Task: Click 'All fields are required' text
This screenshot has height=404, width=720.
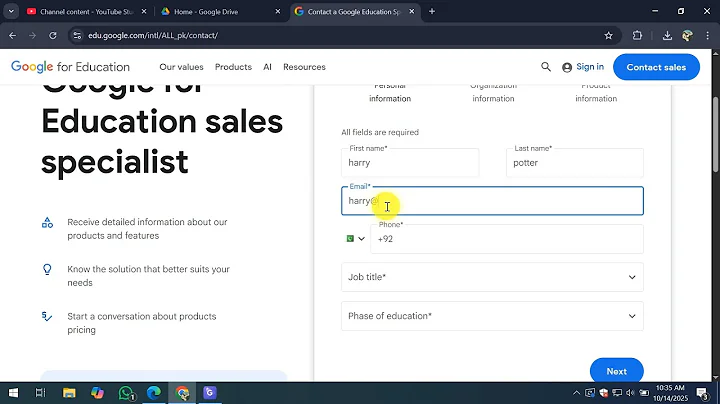Action: pyautogui.click(x=380, y=132)
